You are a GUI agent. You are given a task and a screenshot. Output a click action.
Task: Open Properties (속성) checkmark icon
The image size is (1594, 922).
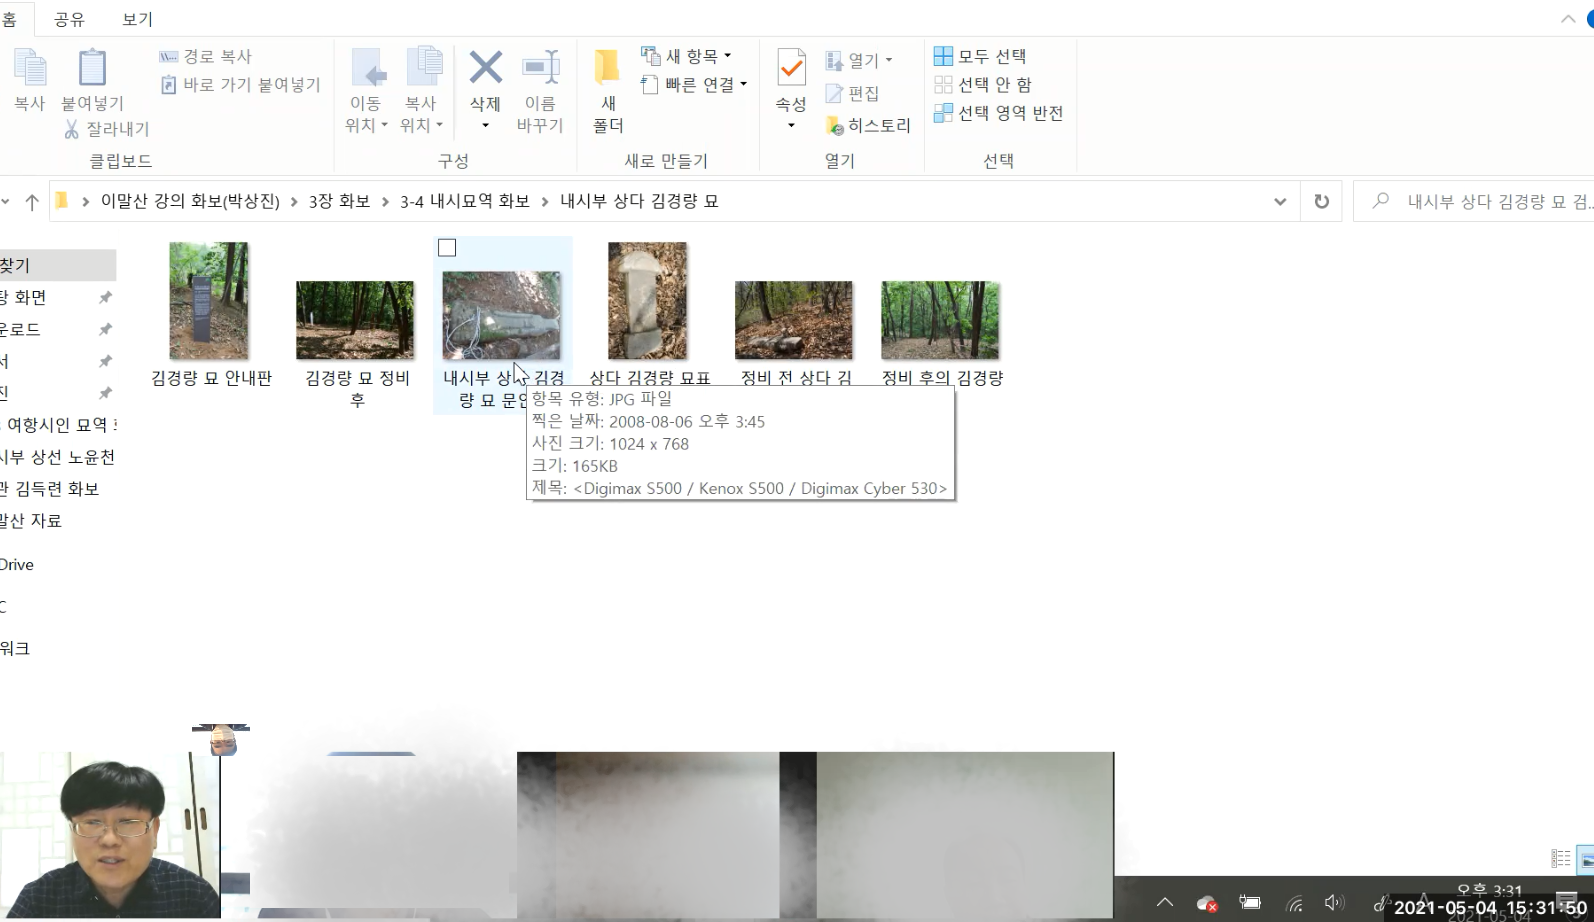click(791, 68)
